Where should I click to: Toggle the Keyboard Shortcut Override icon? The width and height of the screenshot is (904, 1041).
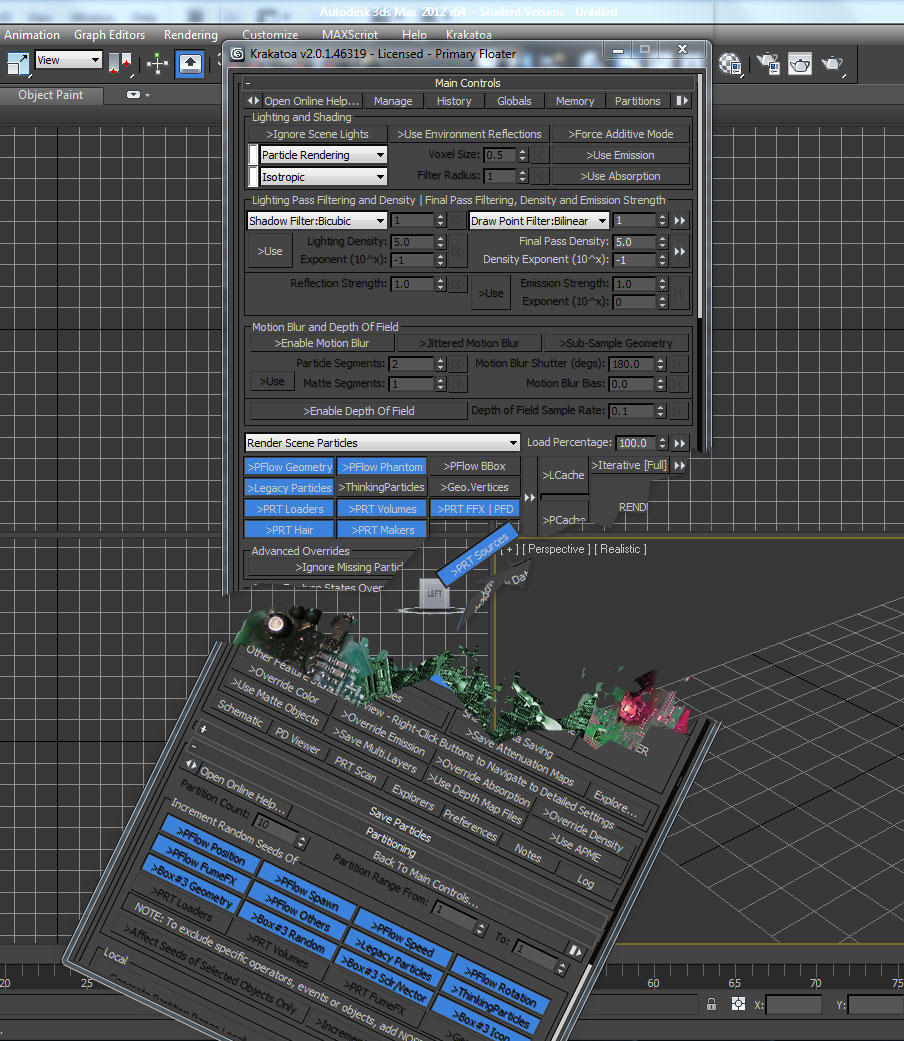[190, 64]
